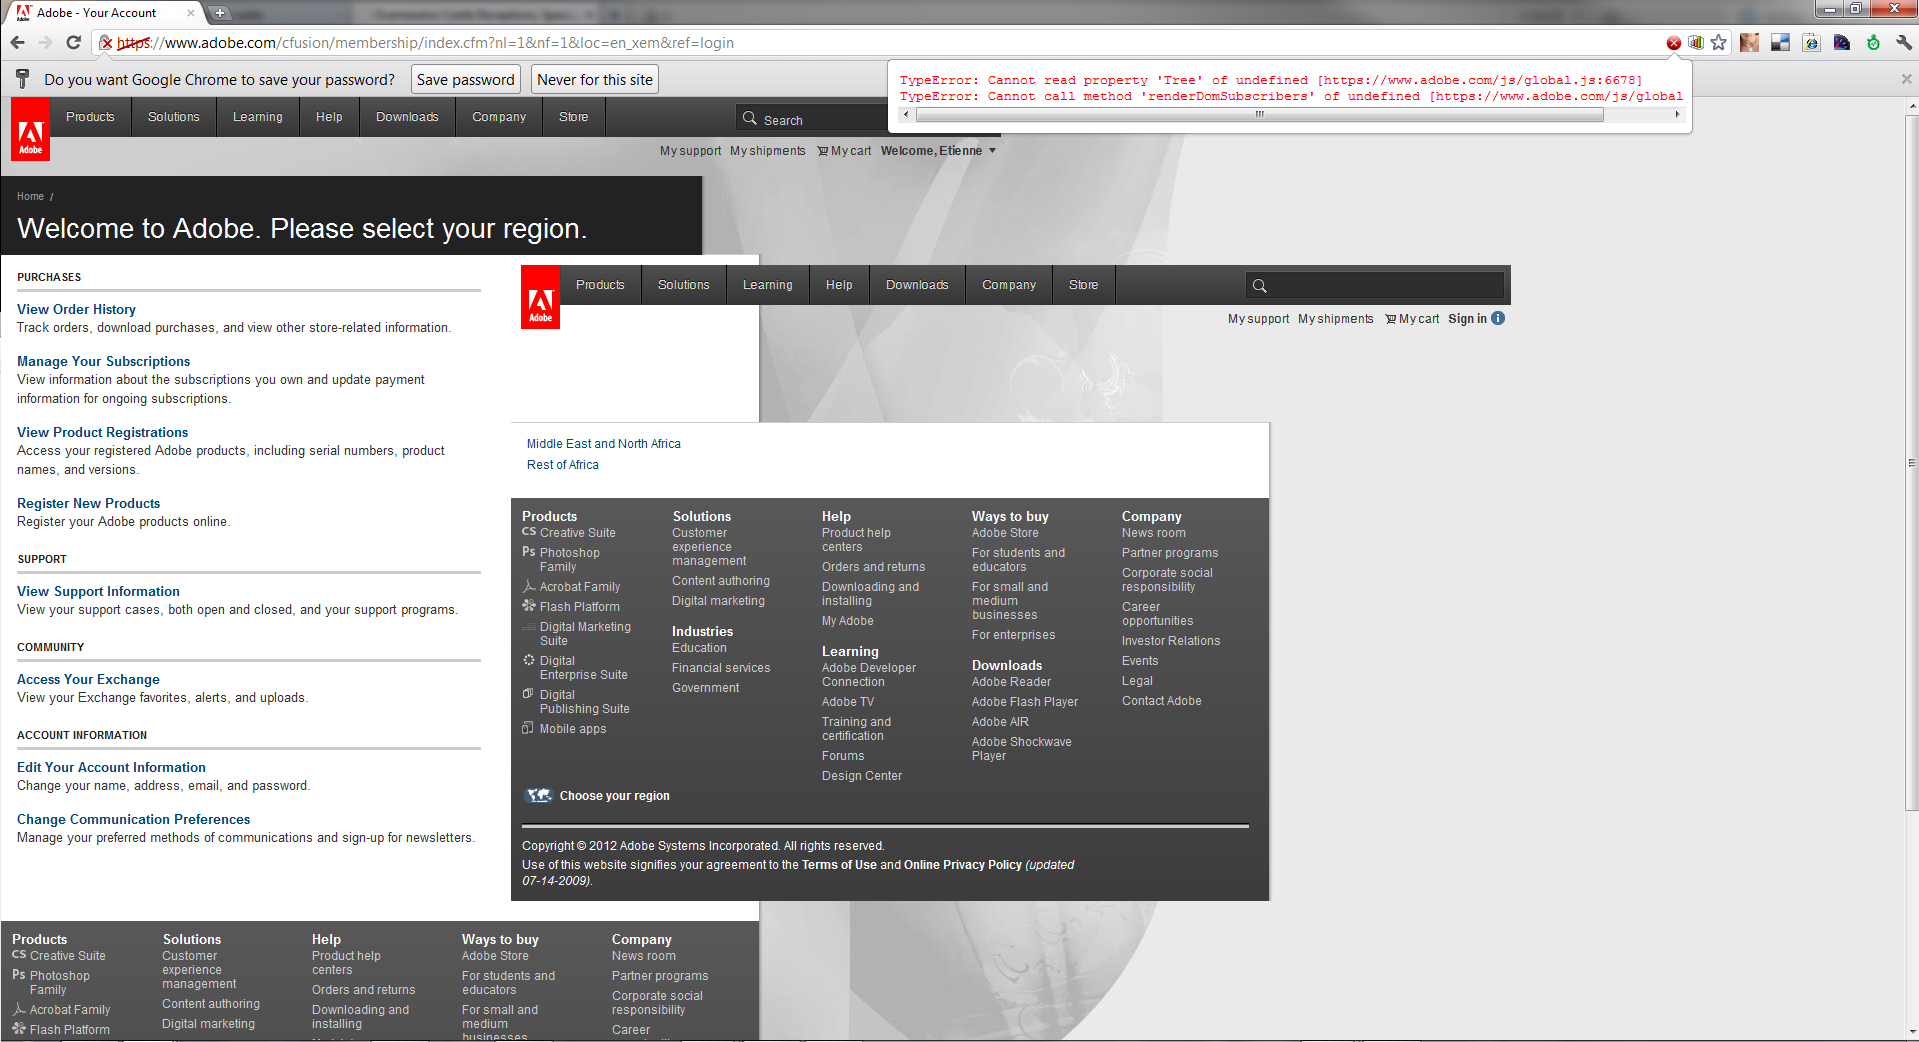Click the Adobe logo in the overlay navigation
1919x1042 pixels.
coord(540,297)
